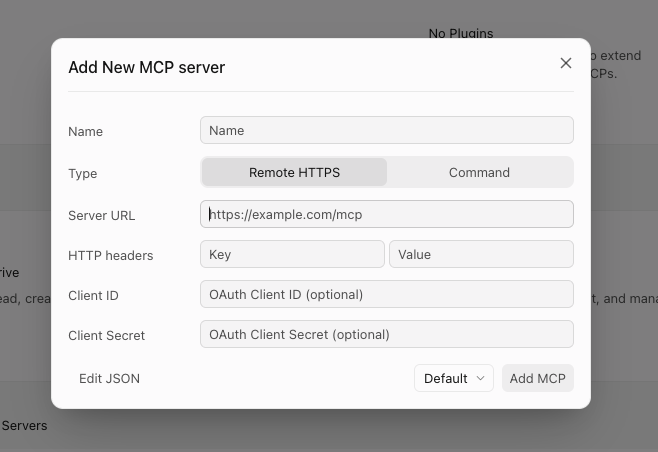Click the Client Secret label
Image resolution: width=658 pixels, height=452 pixels.
coord(106,335)
